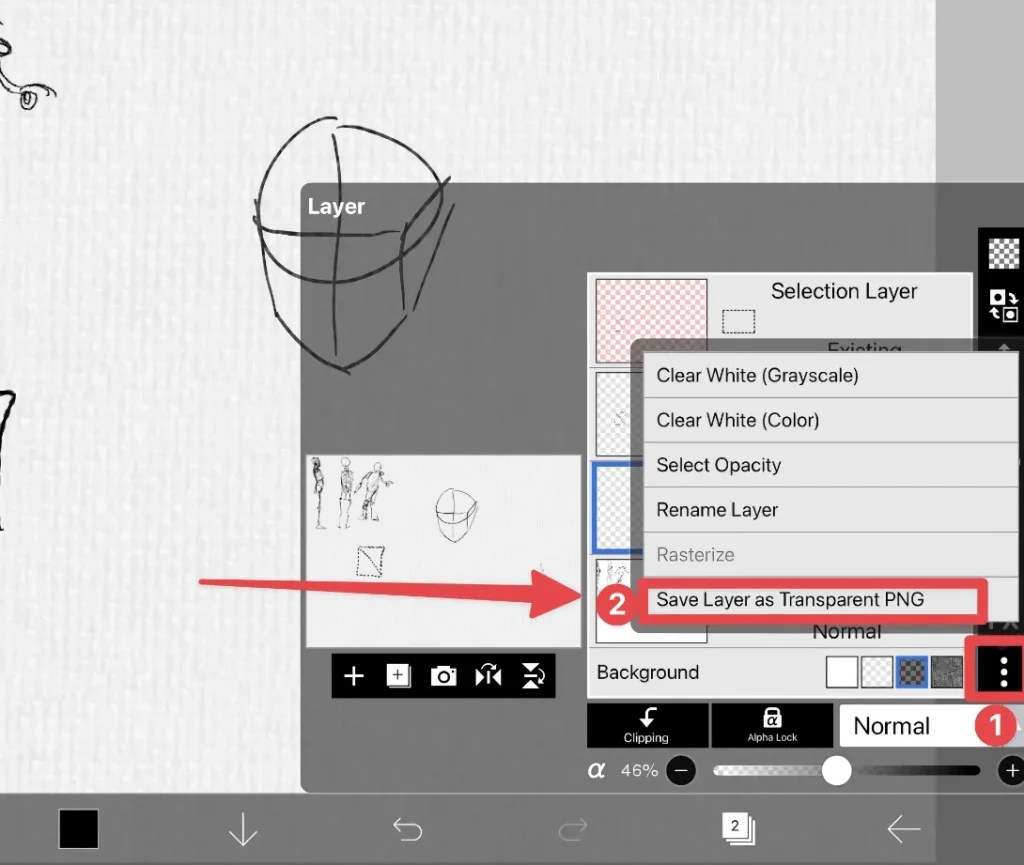This screenshot has width=1024, height=865.
Task: Choose Save Layer as Transparent PNG
Action: coord(814,599)
